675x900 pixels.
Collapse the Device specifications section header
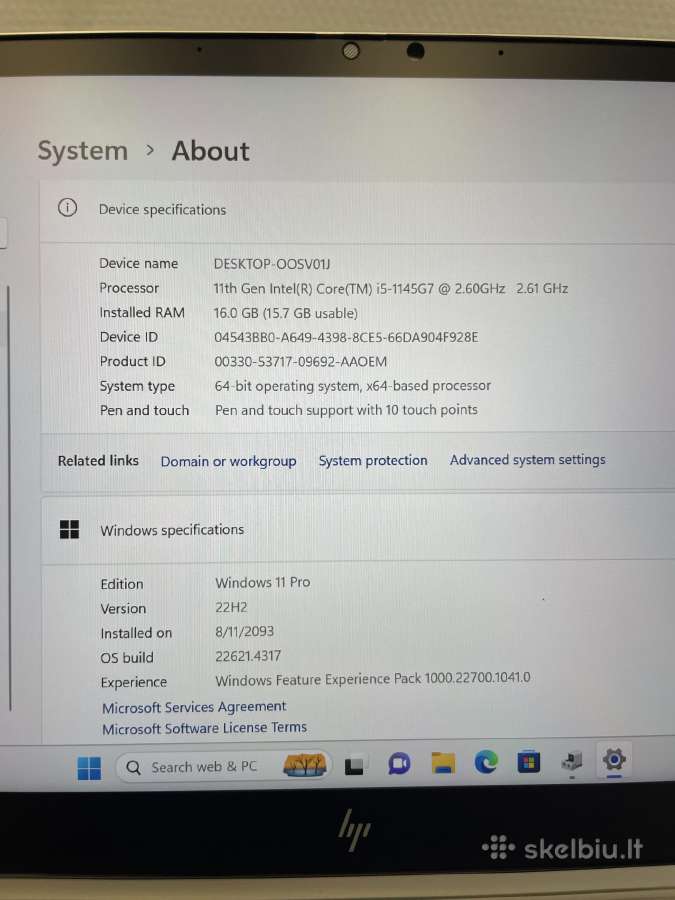tap(357, 211)
